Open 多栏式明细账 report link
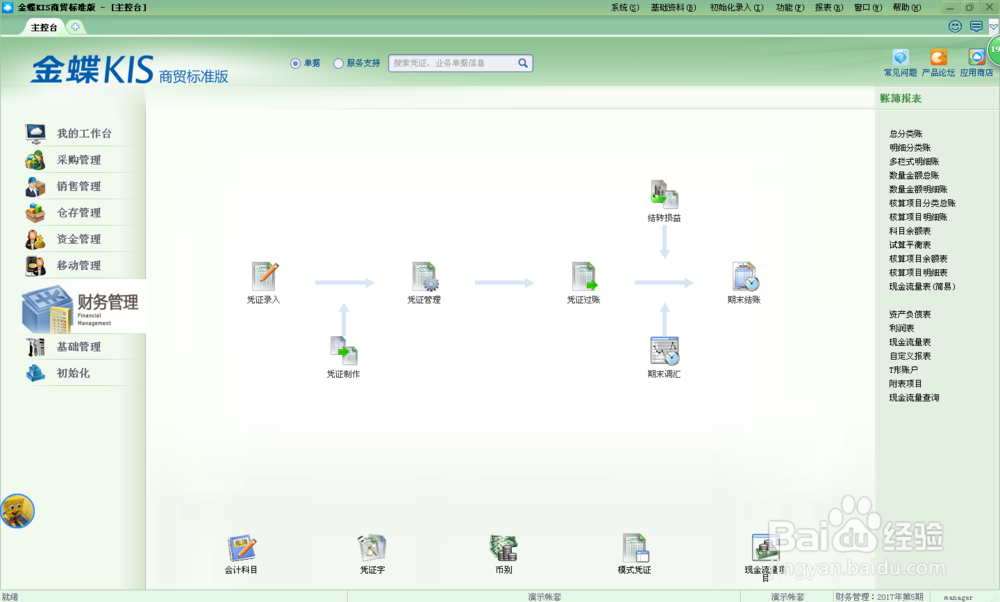 914,162
